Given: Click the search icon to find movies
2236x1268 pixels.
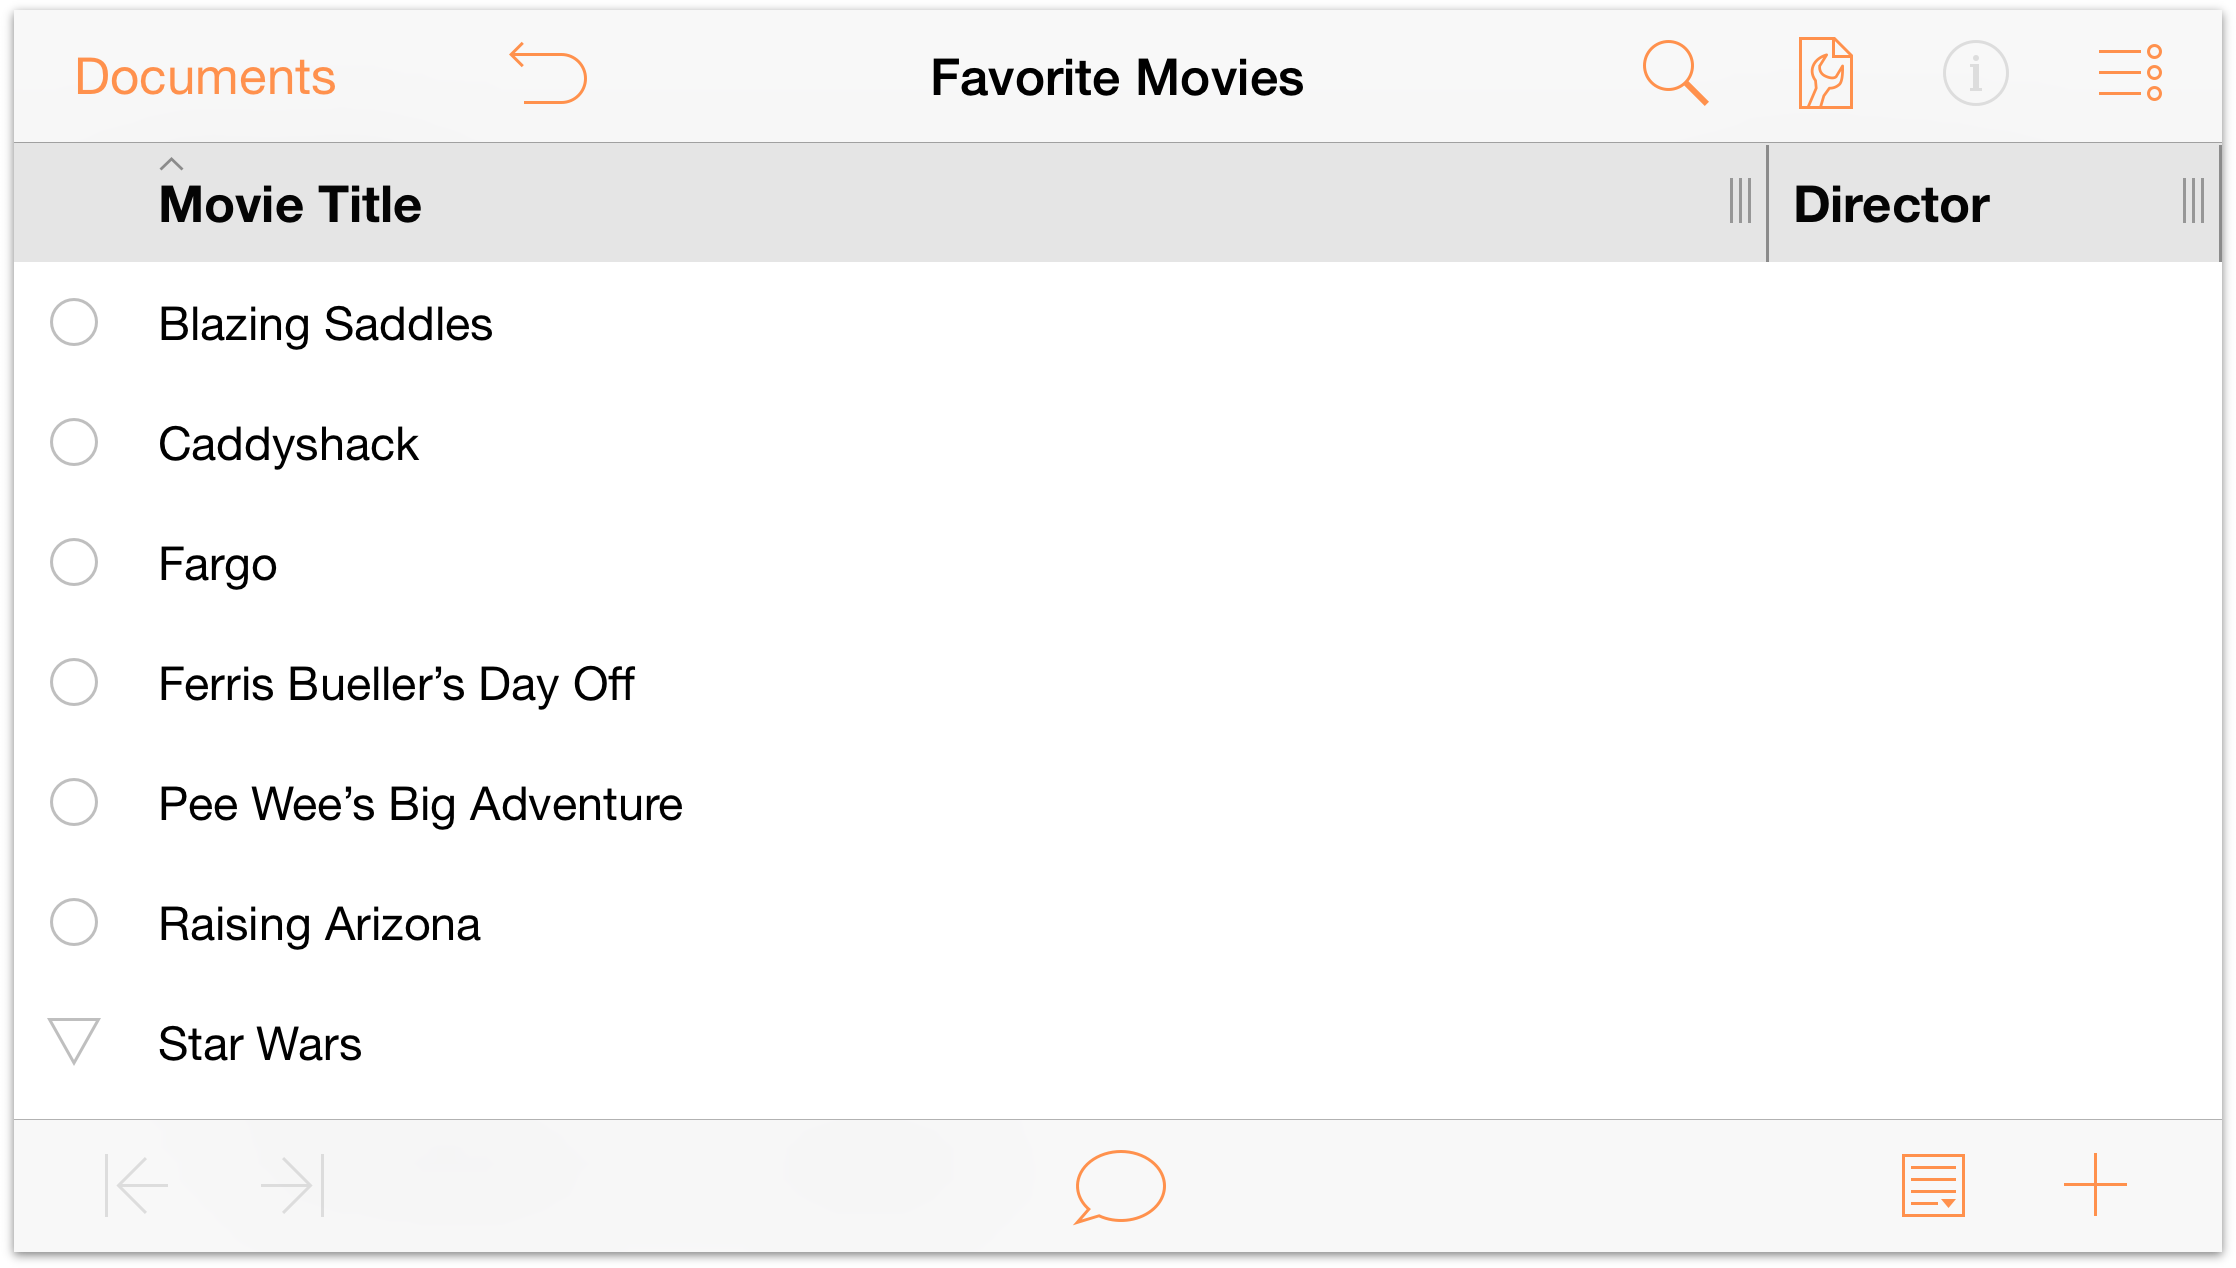Looking at the screenshot, I should point(1675,72).
